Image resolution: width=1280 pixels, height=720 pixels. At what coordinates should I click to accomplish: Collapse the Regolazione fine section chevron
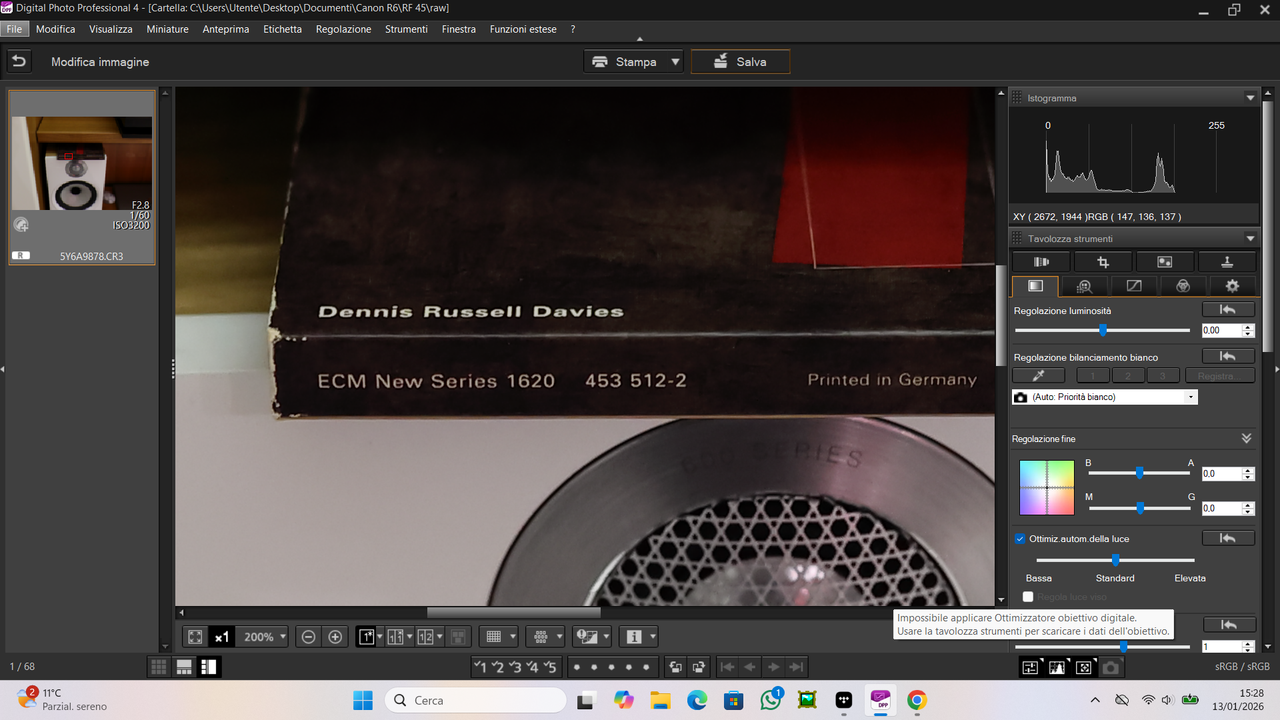click(1246, 438)
